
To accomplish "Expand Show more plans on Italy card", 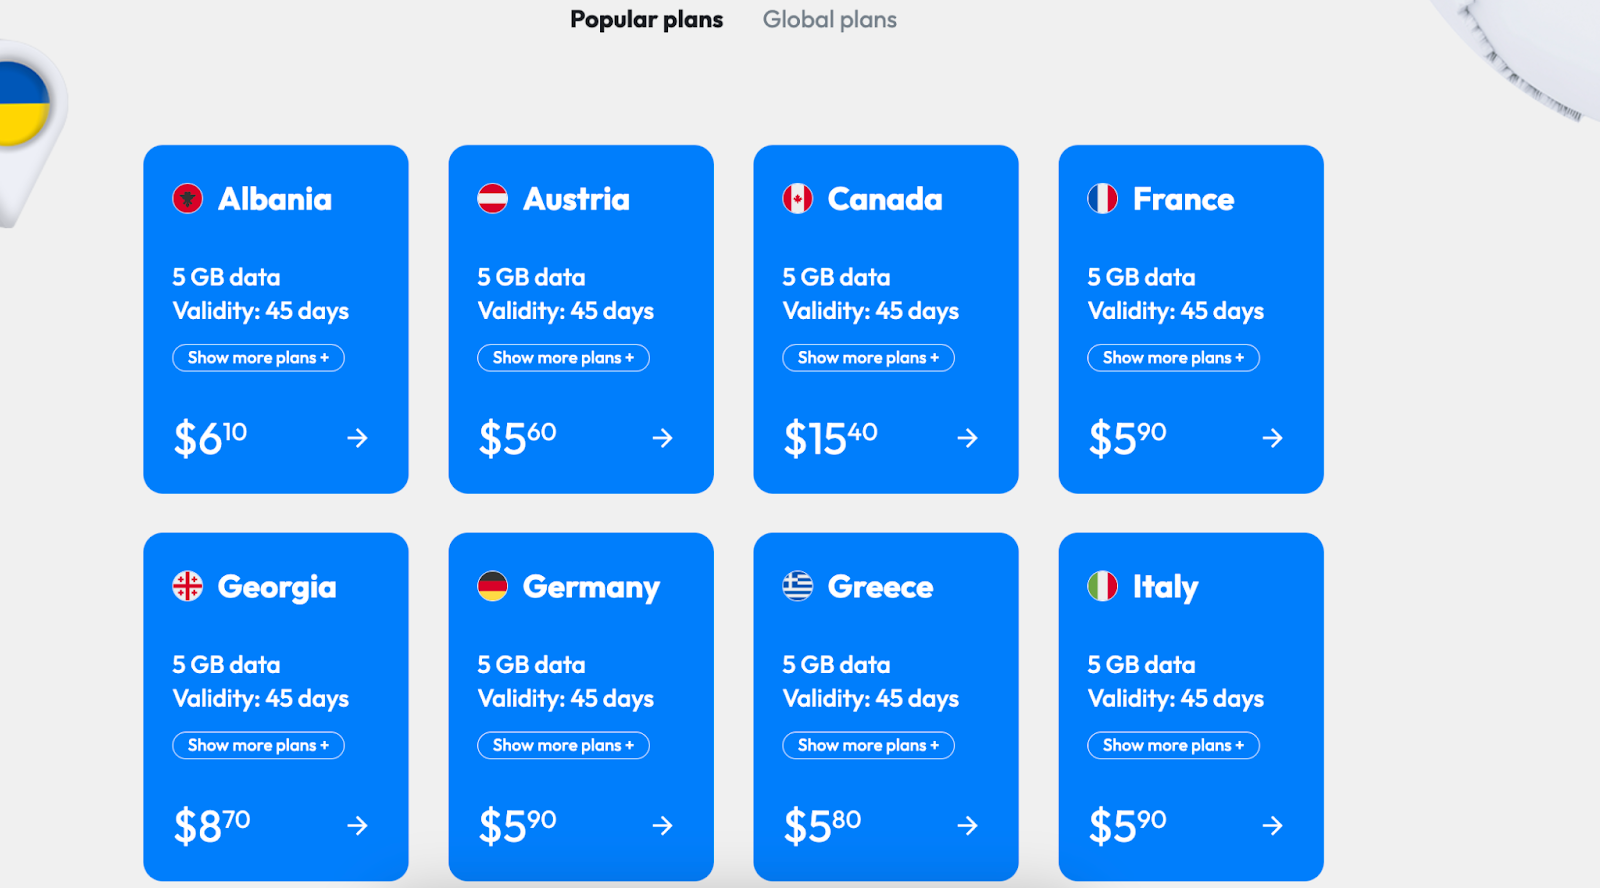I will click(x=1173, y=745).
